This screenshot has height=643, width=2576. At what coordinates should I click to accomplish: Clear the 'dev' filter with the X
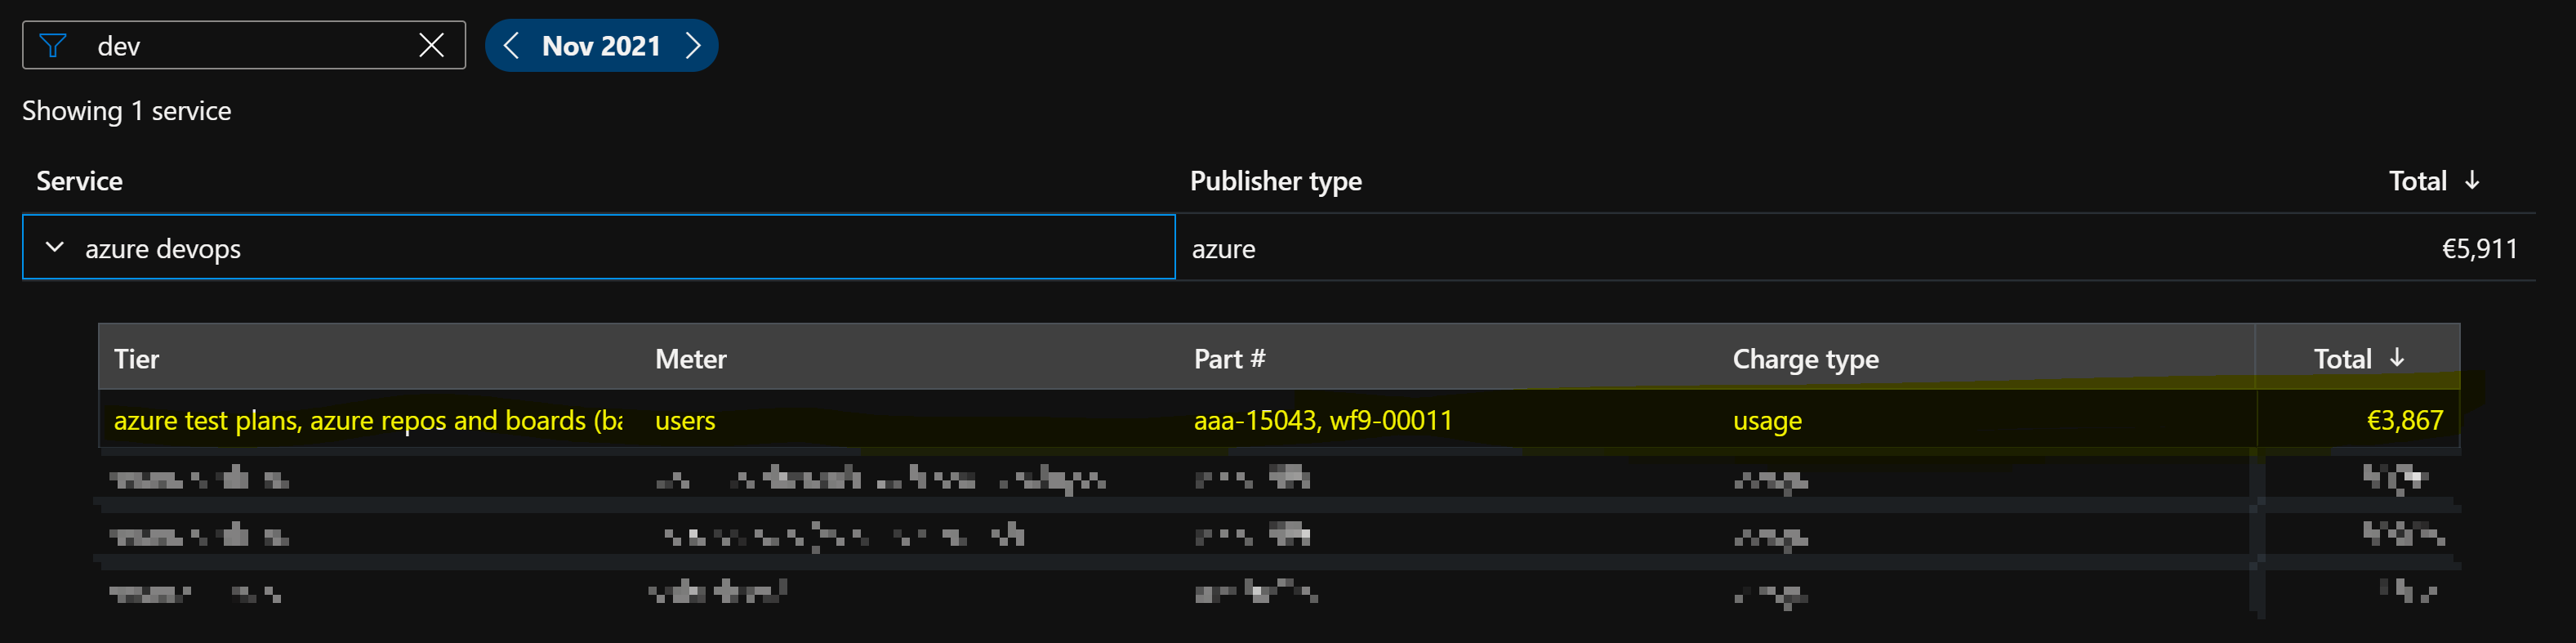click(431, 46)
